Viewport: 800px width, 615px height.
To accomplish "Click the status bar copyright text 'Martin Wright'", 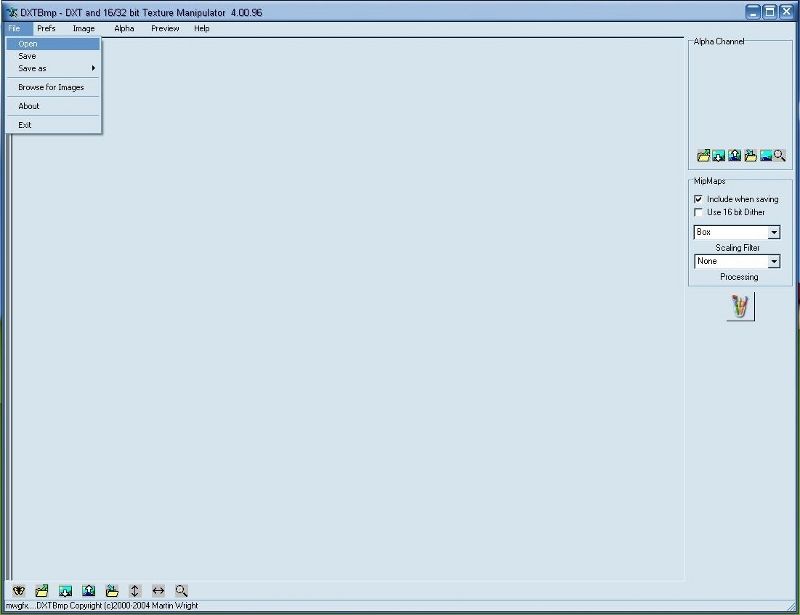I will [x=175, y=606].
